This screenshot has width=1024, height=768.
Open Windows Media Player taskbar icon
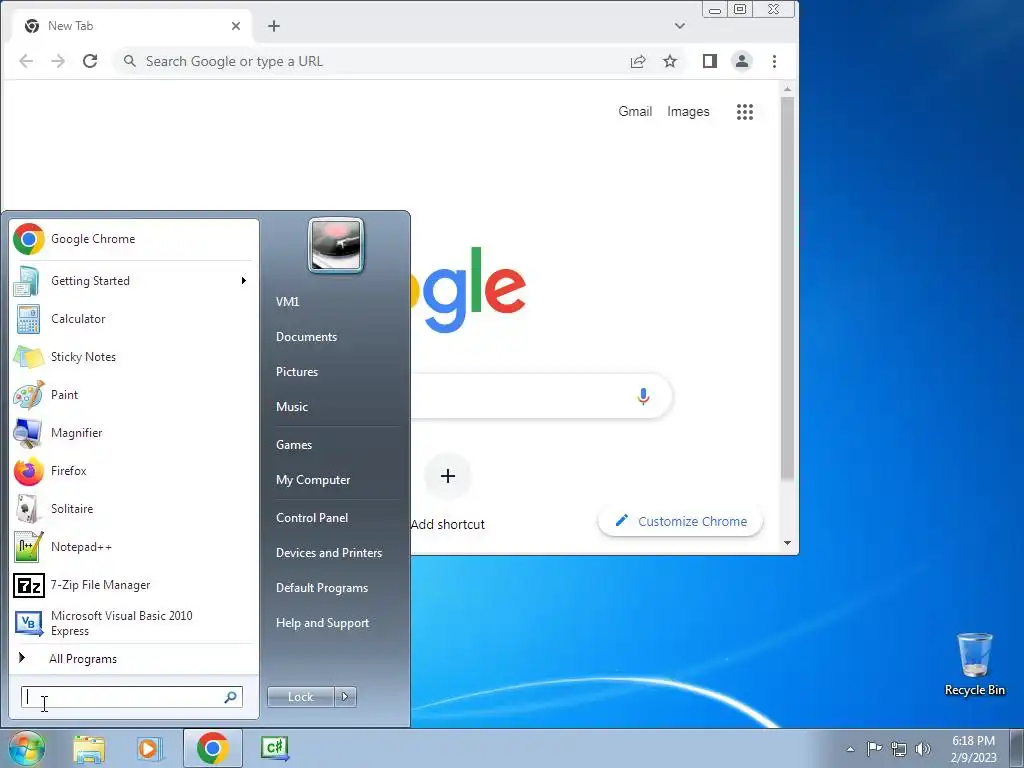150,749
